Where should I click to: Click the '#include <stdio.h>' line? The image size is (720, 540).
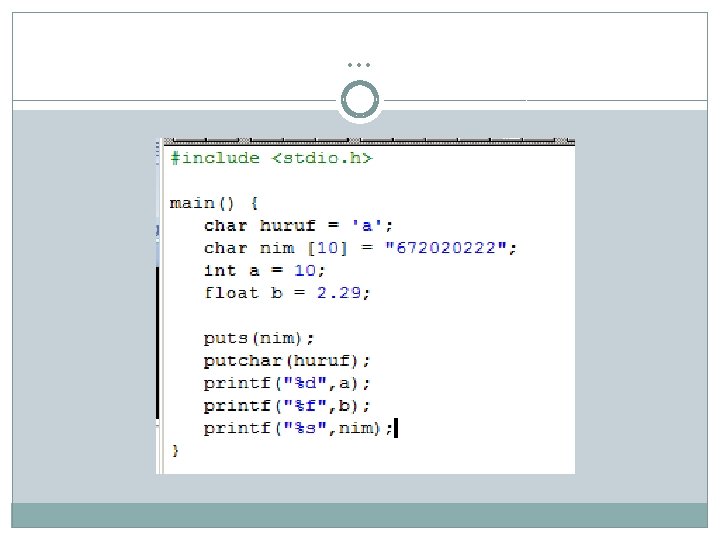tap(271, 158)
